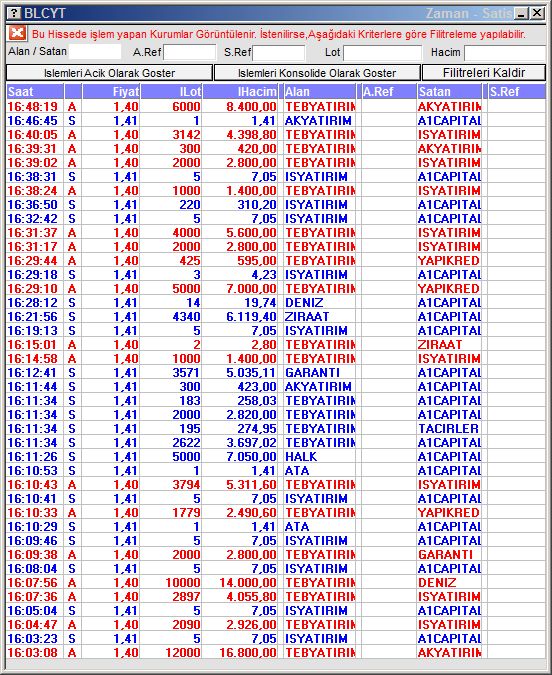Image resolution: width=552 pixels, height=675 pixels.
Task: Click into the A.Ref filter field
Action: (189, 53)
